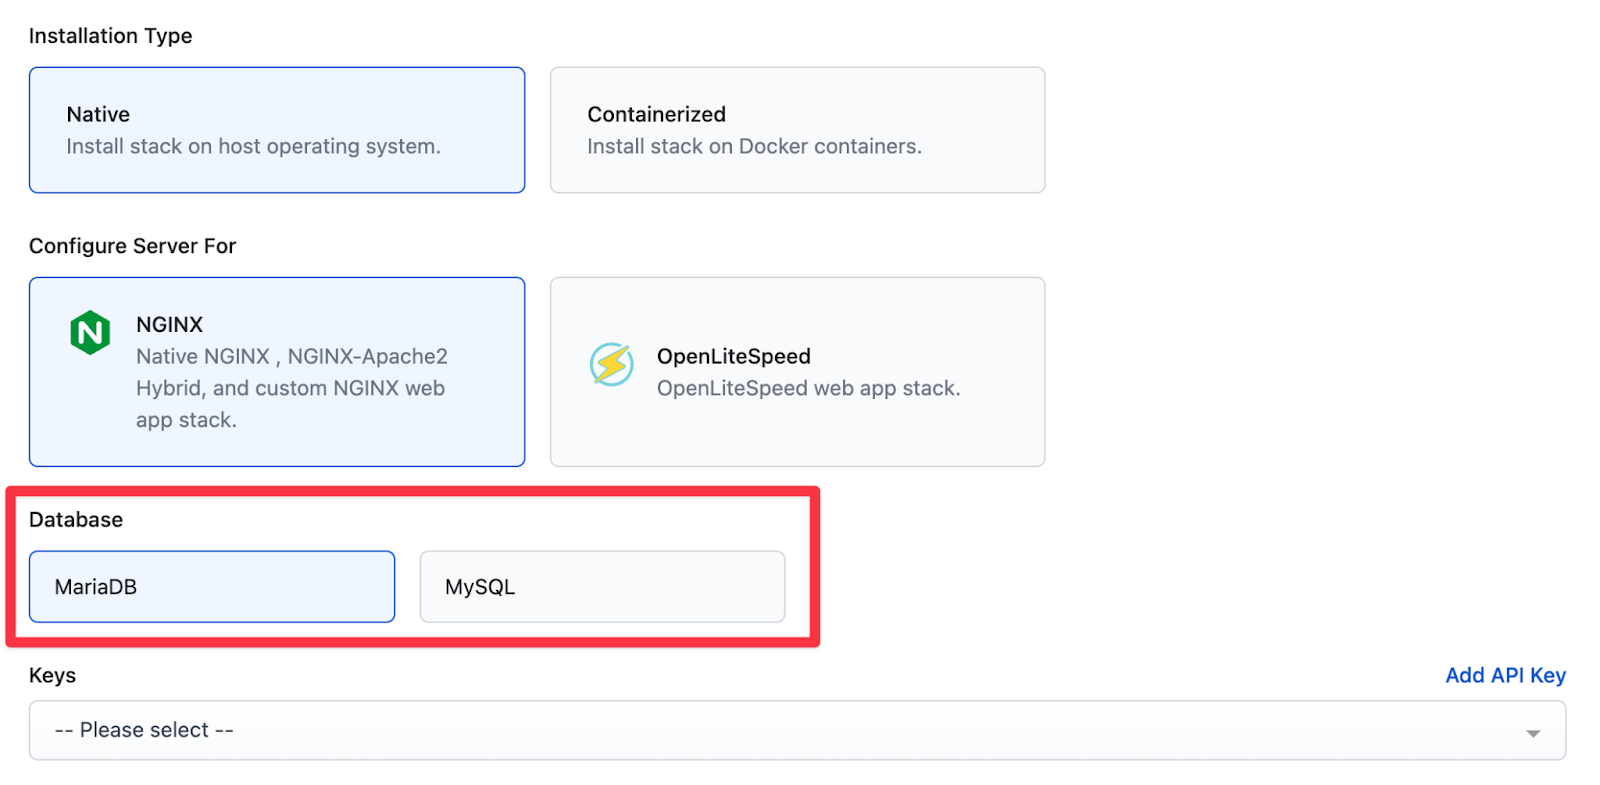Click "Install stack on host operating system" text
The image size is (1600, 785).
coord(253,146)
